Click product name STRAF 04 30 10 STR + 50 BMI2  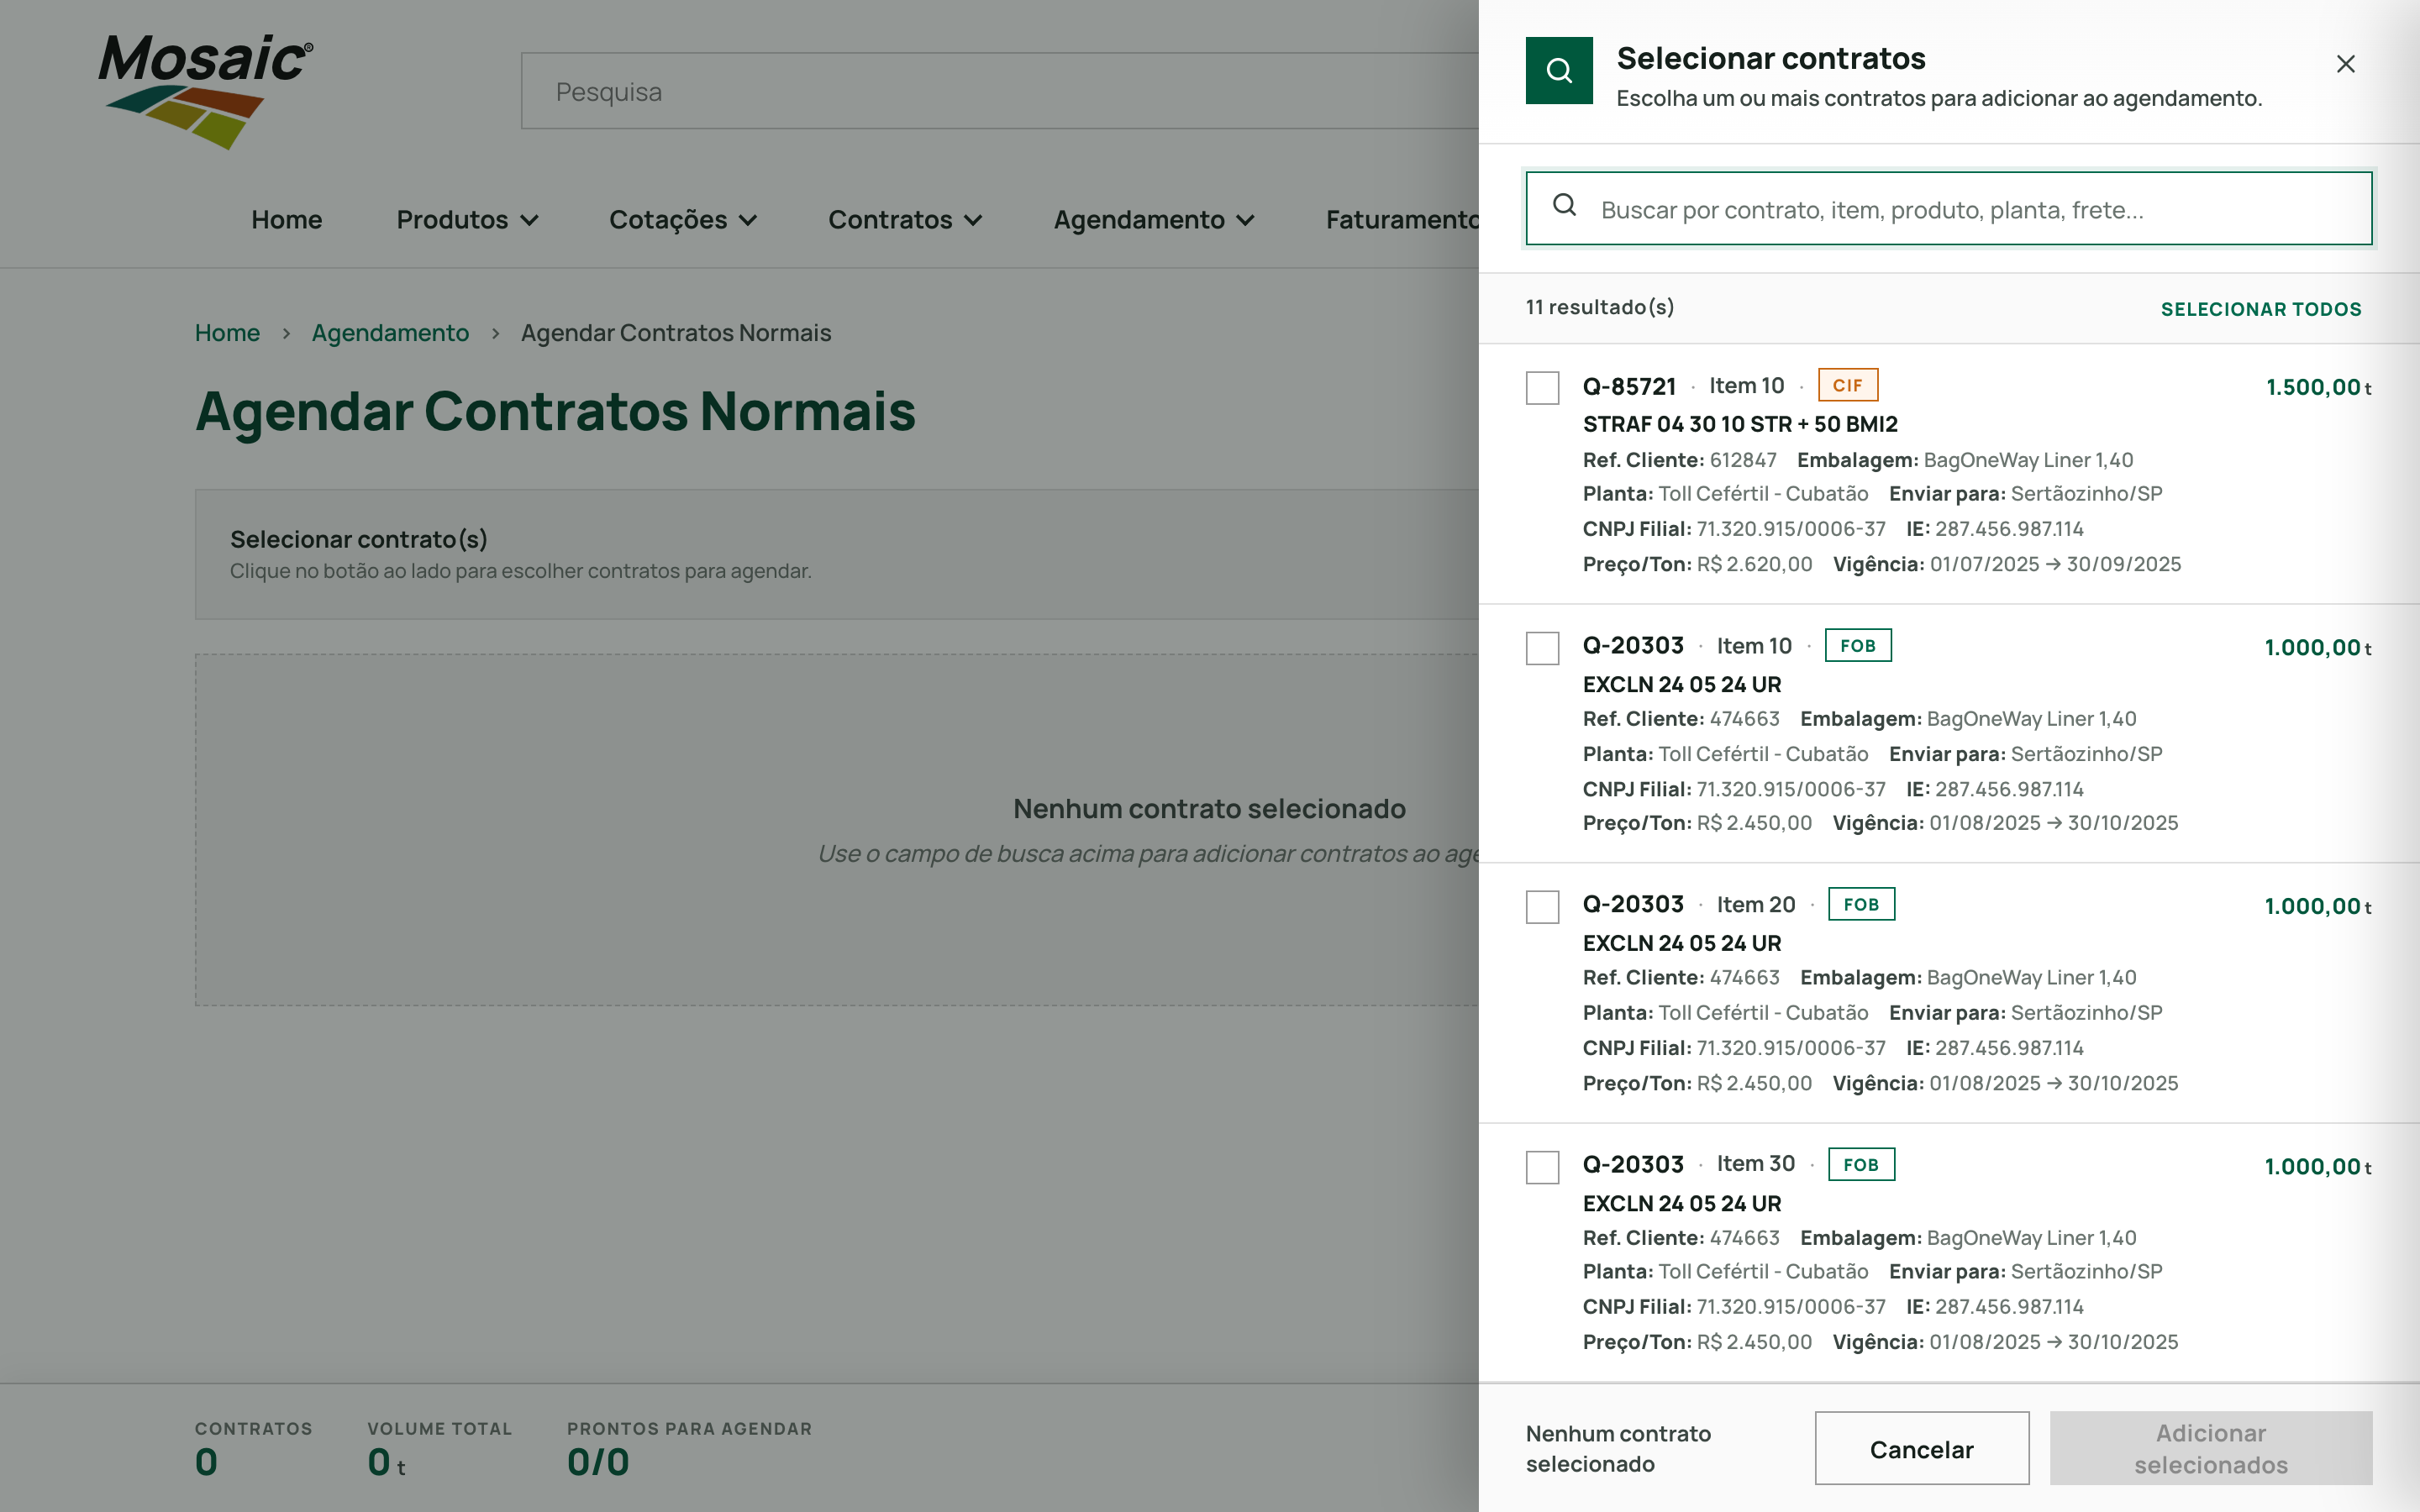[1739, 424]
